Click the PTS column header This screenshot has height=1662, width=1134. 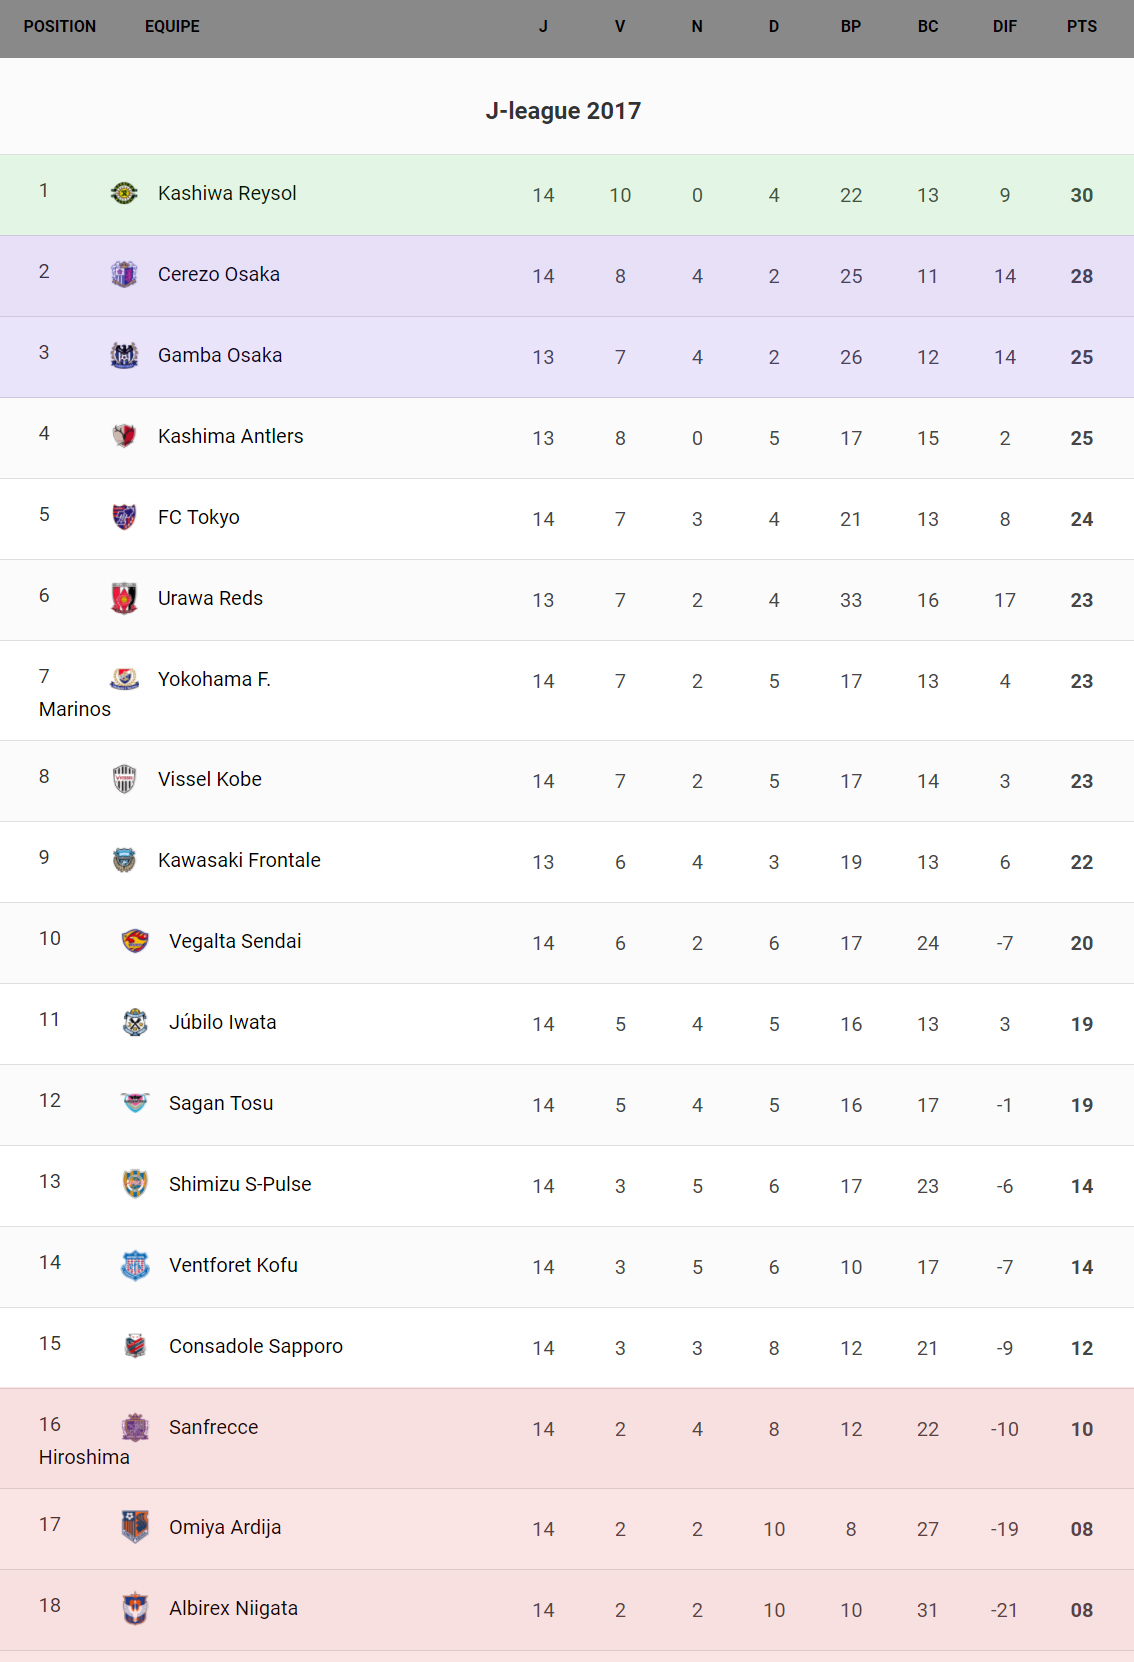1081,27
